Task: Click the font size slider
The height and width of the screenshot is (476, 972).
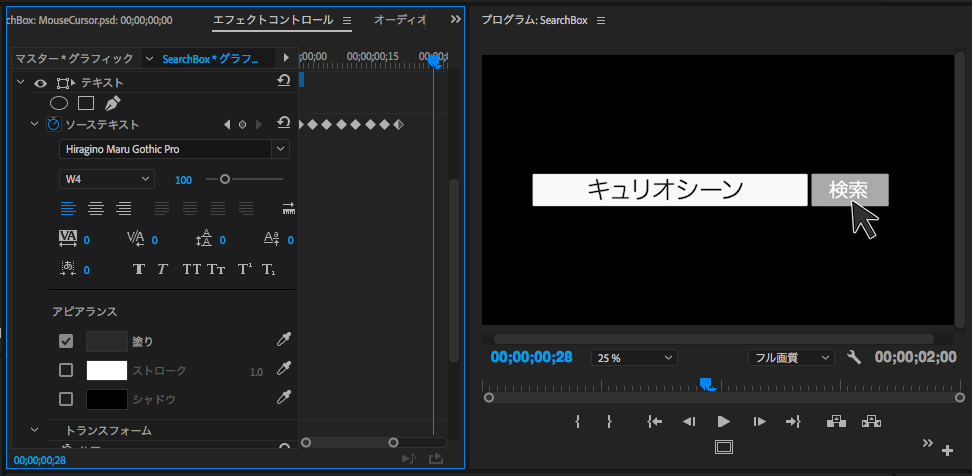Action: pyautogui.click(x=244, y=179)
